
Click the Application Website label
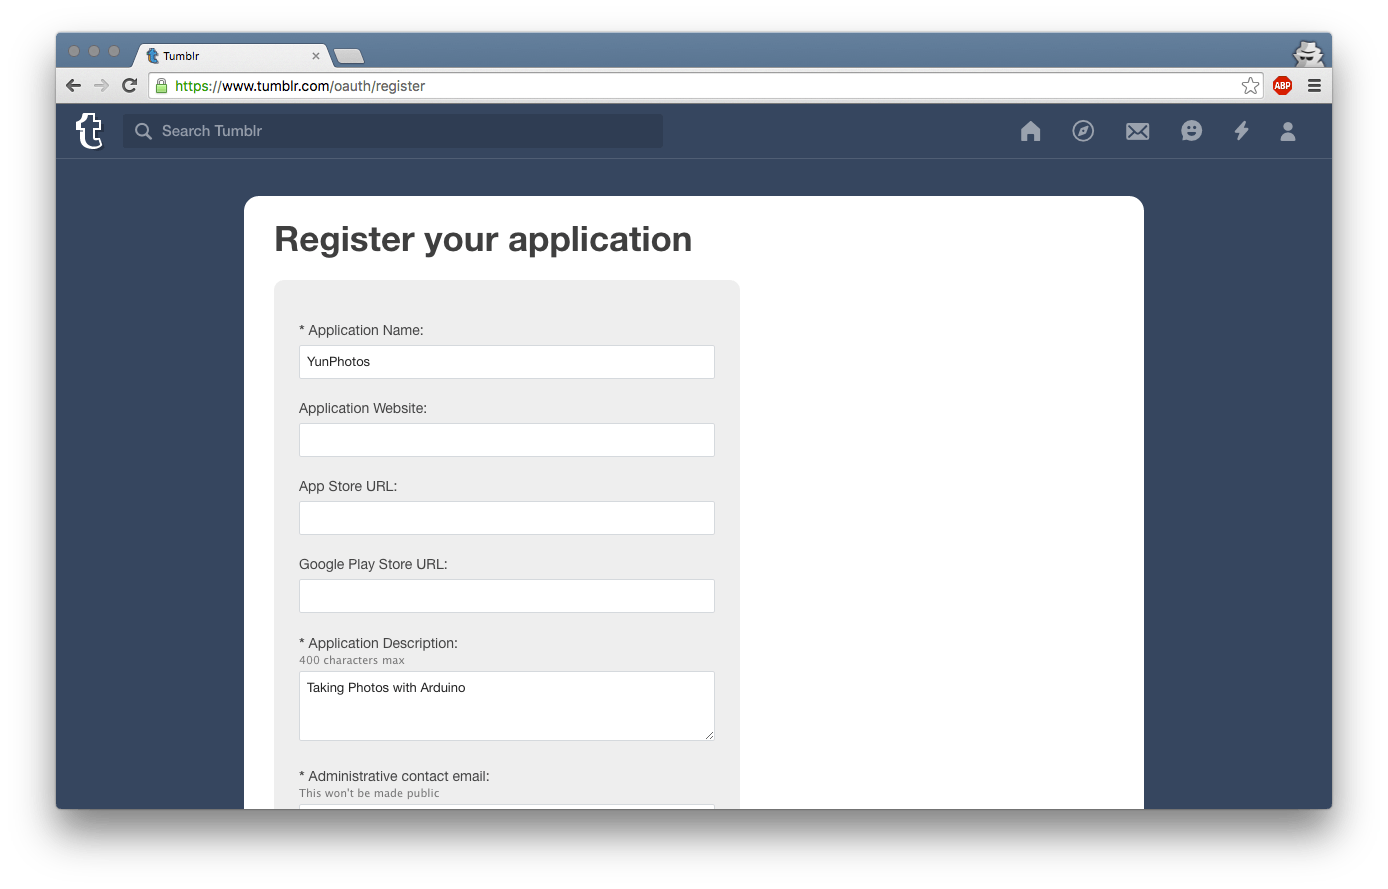tap(363, 408)
